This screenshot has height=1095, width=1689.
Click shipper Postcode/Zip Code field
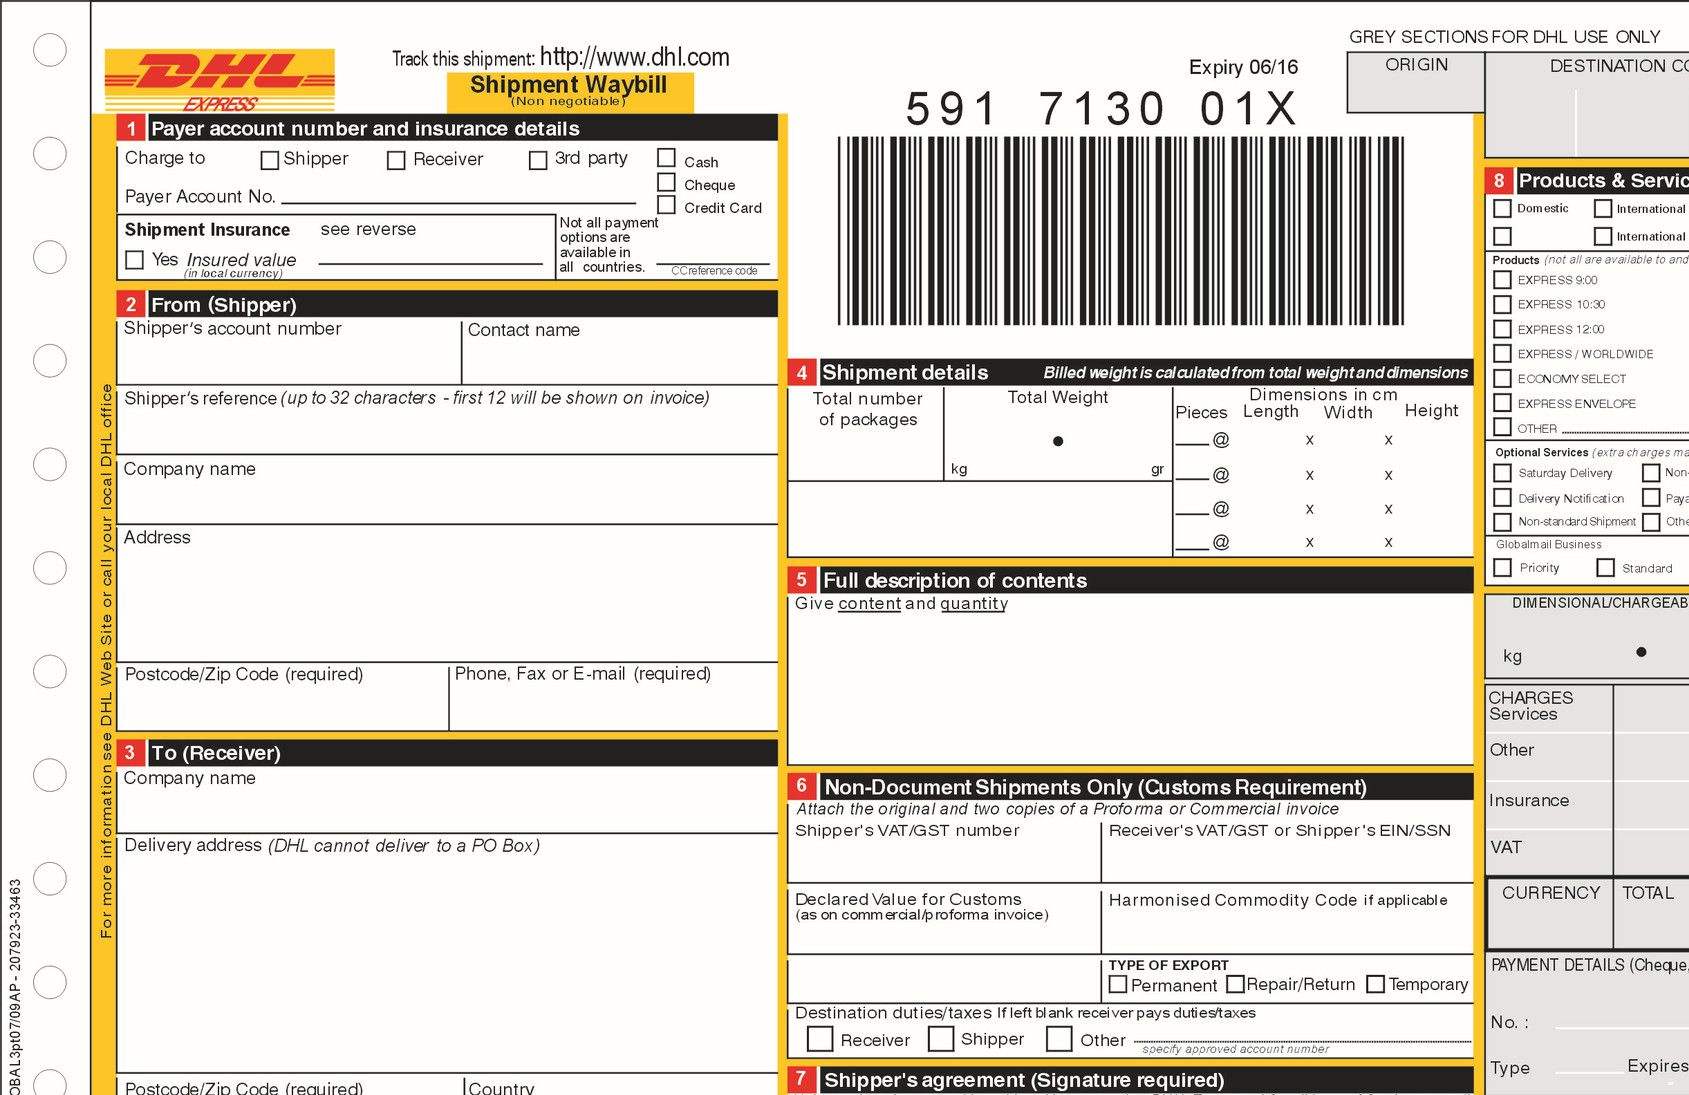[x=283, y=697]
